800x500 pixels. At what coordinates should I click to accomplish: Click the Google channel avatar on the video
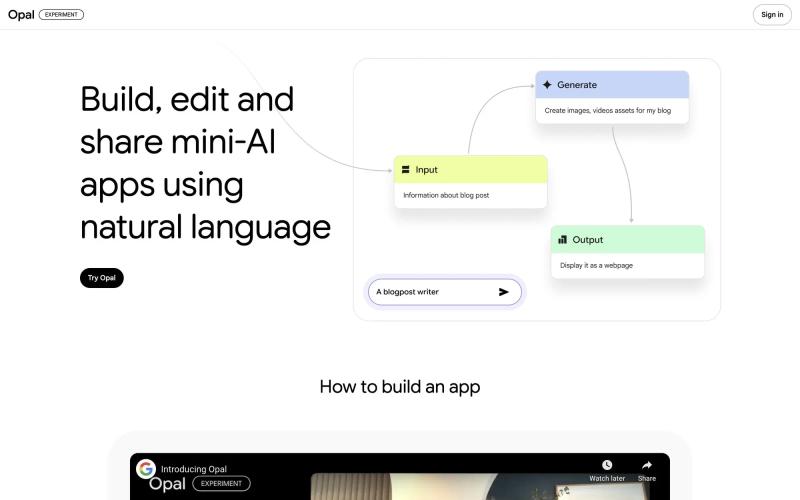tap(145, 468)
